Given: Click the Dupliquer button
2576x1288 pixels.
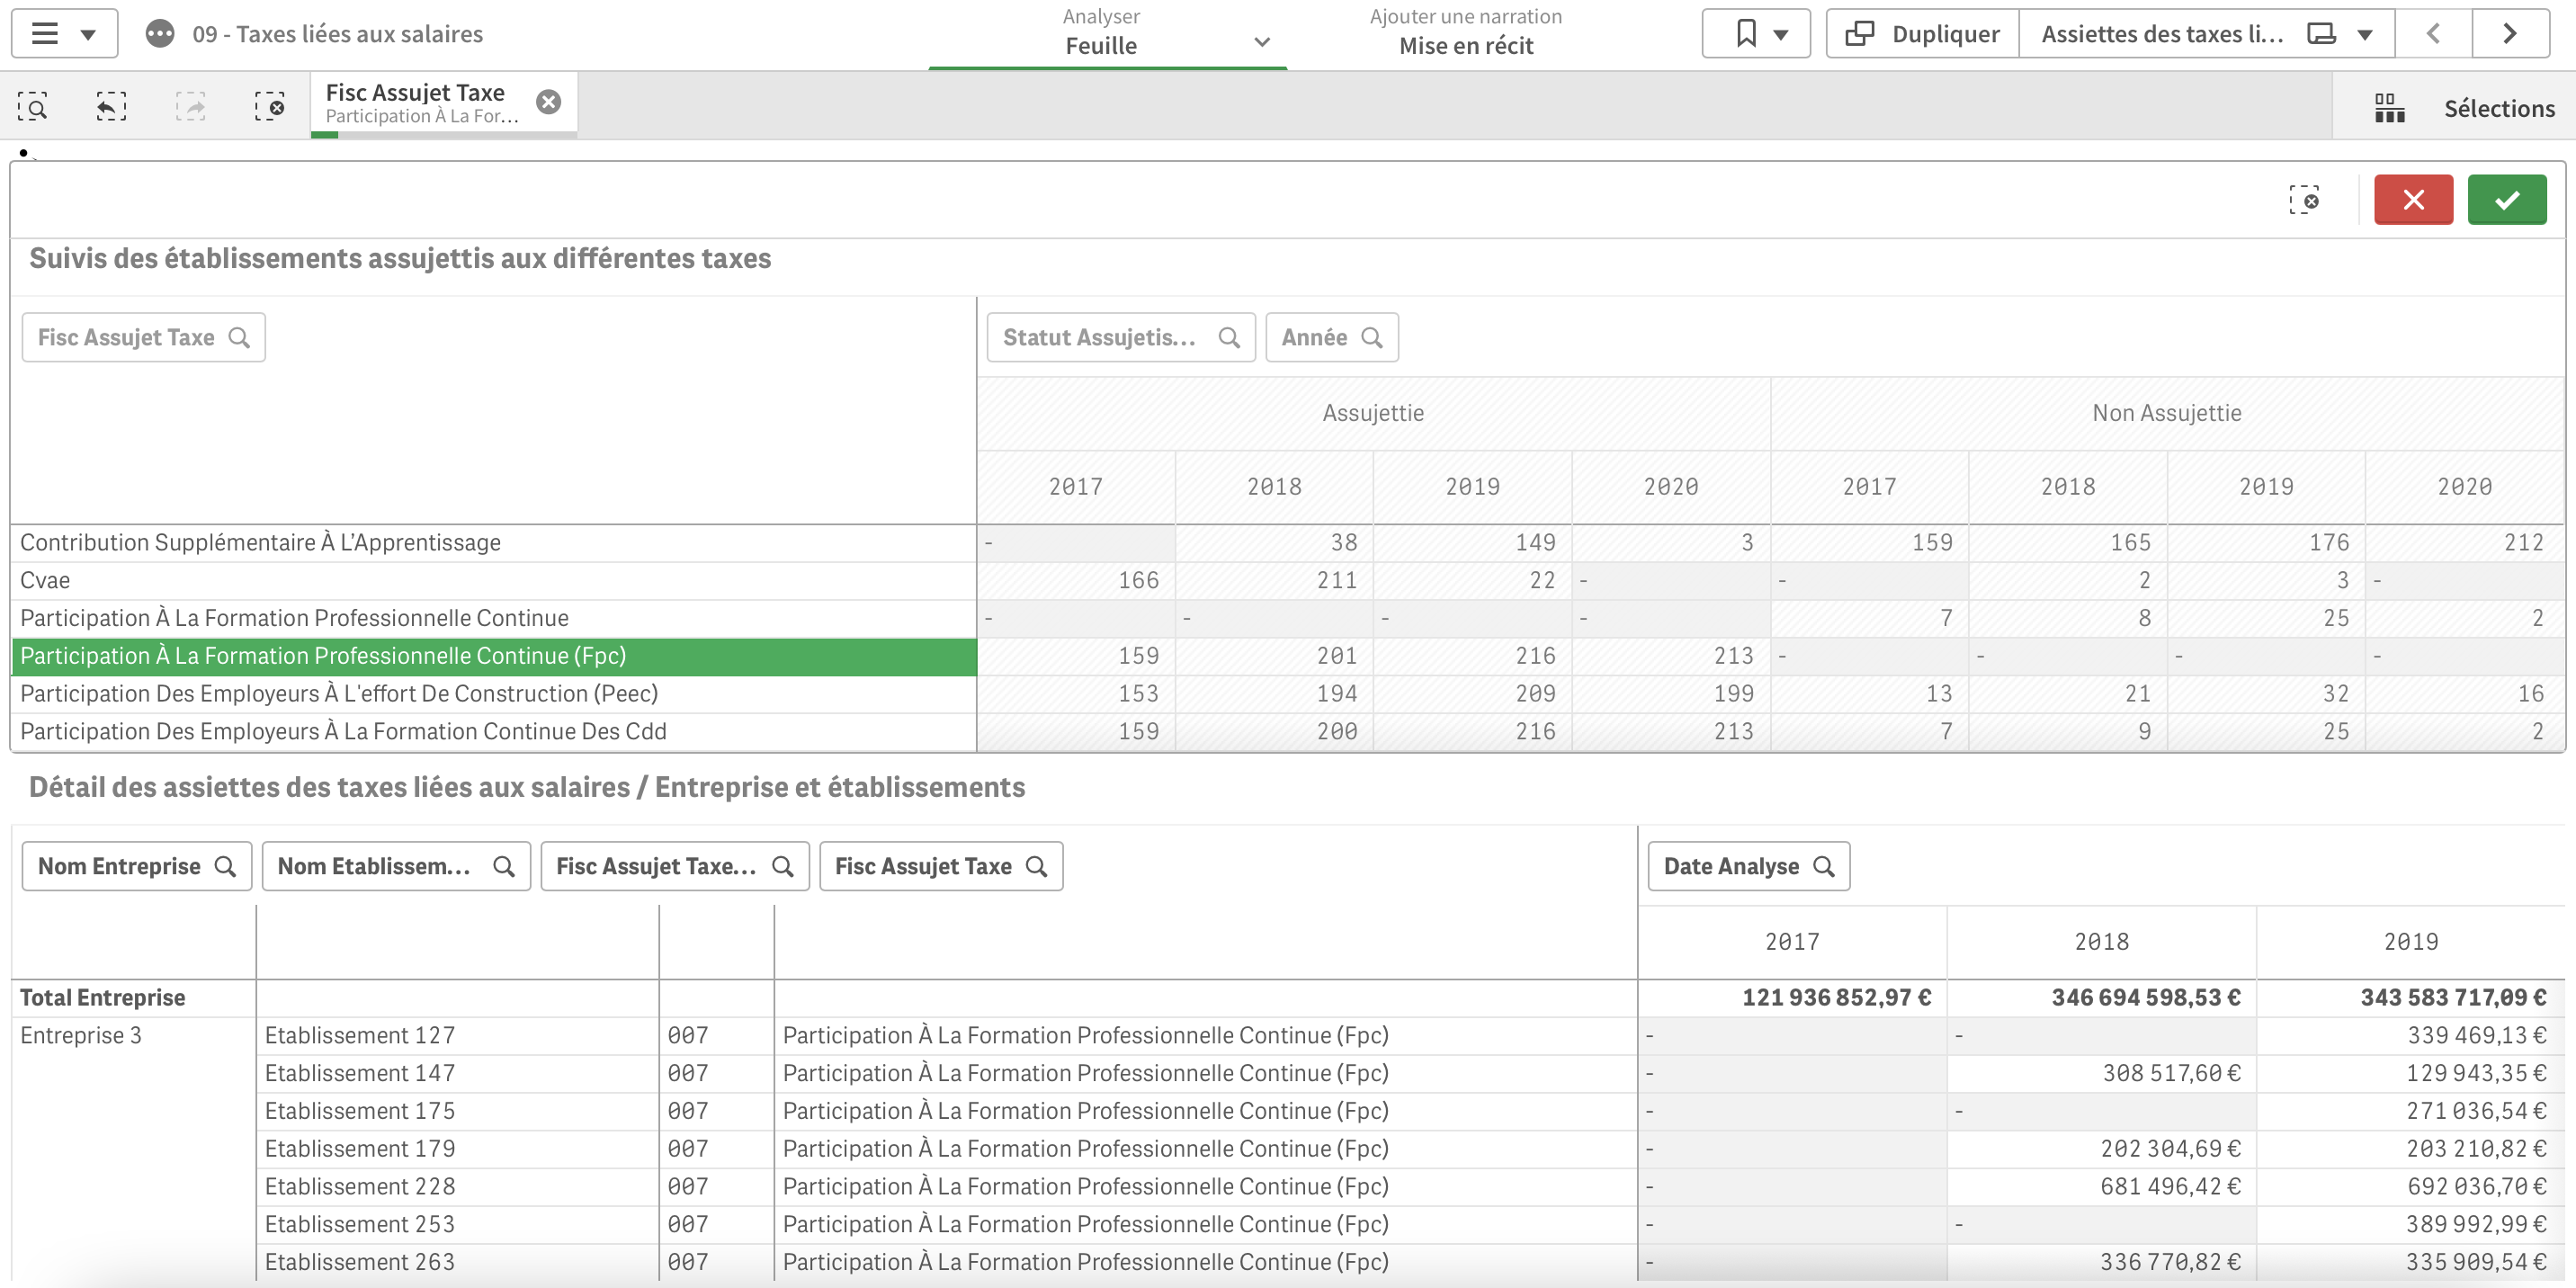Looking at the screenshot, I should pyautogui.click(x=1922, y=34).
